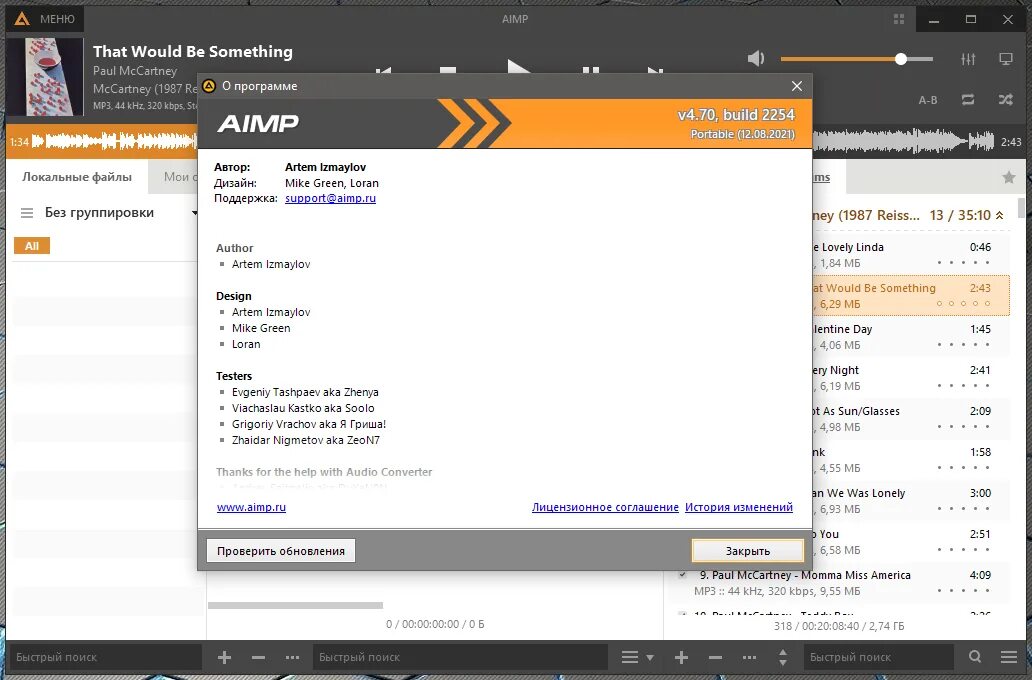The image size is (1032, 680).
Task: Click the 318 / 00:20:08:40 / 2,74 ГБ status
Action: (839, 626)
